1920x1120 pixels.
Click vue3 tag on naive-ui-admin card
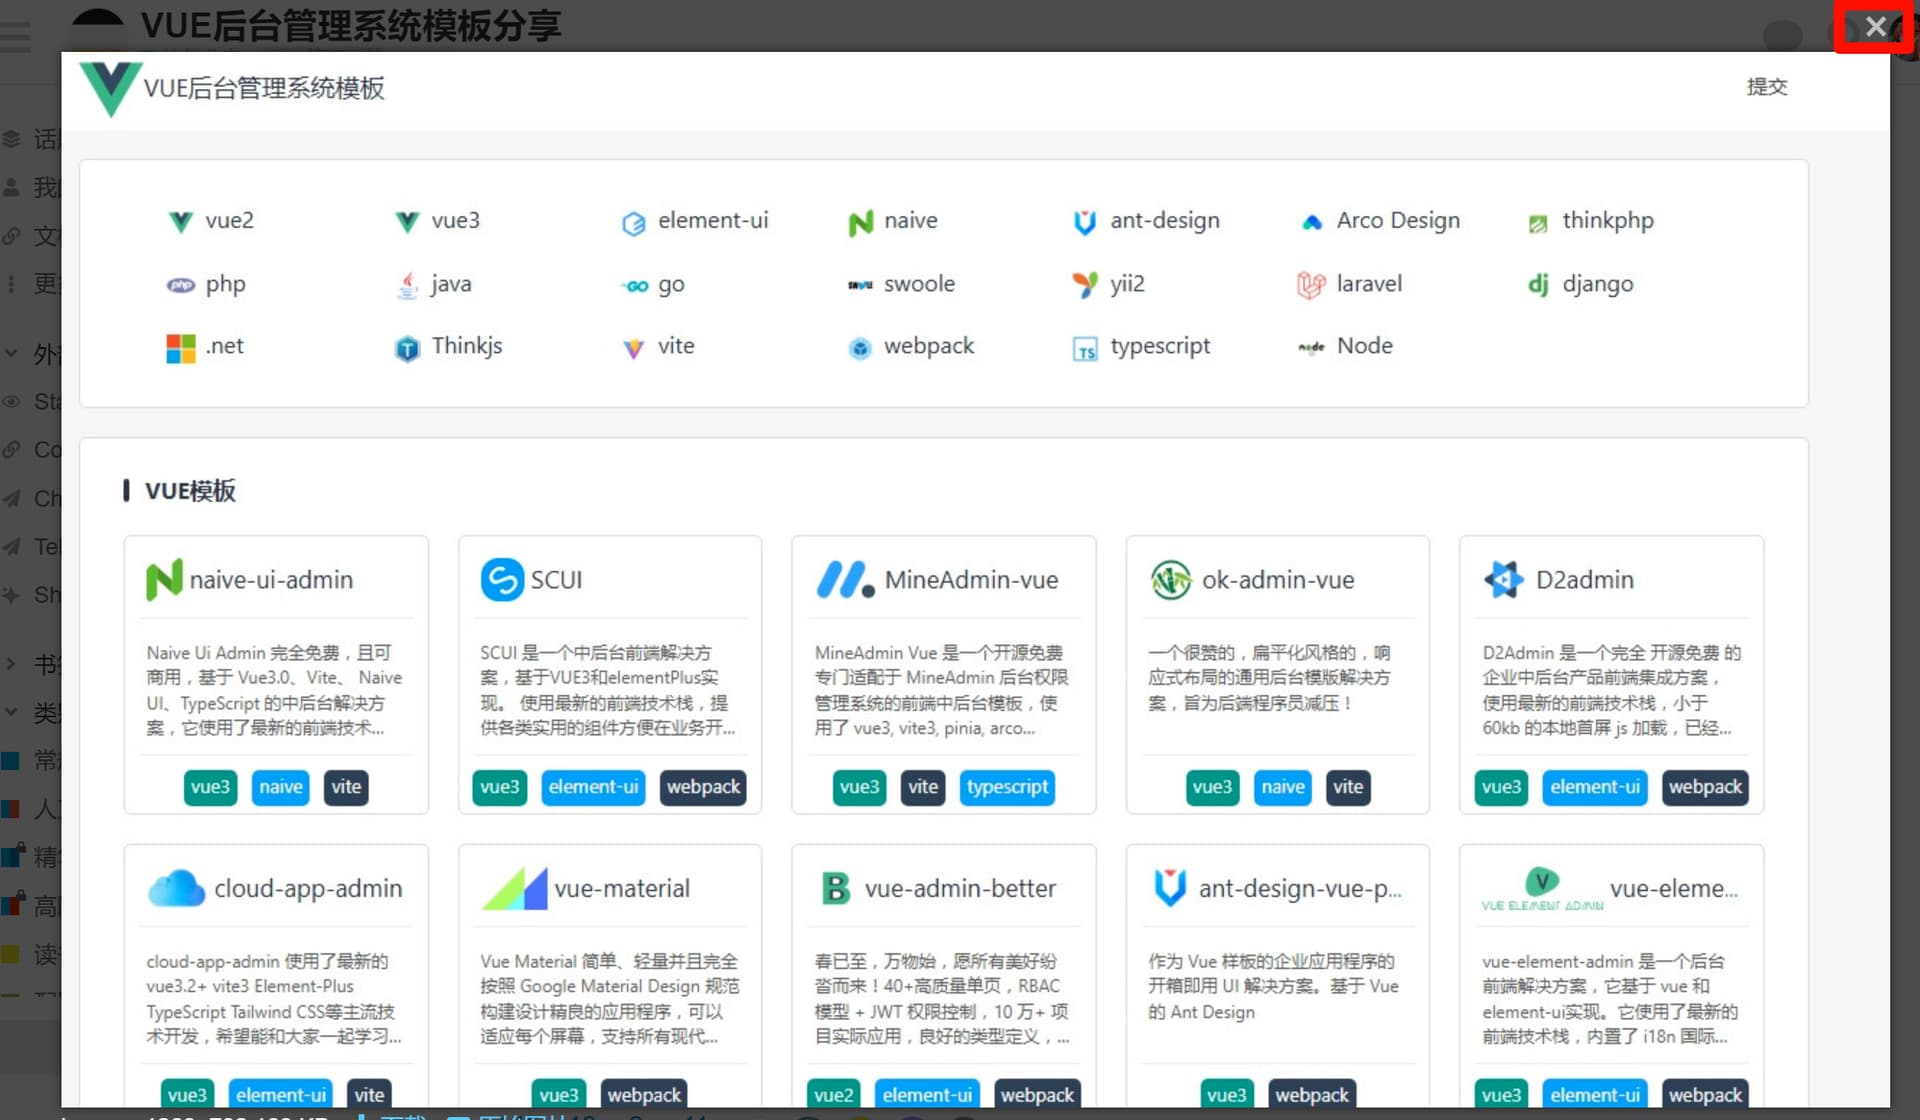tap(210, 787)
